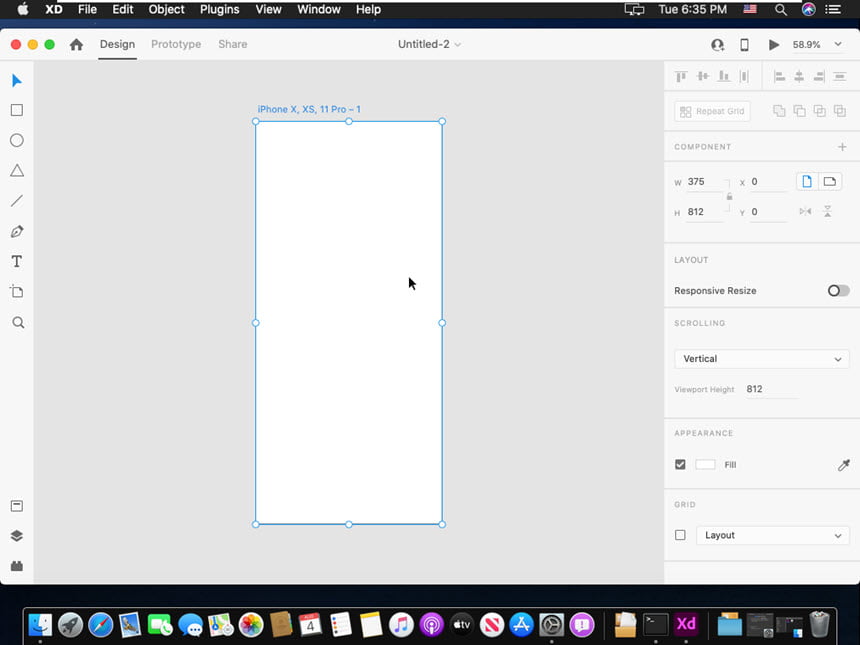The width and height of the screenshot is (860, 645).
Task: Click the flip horizontally icon
Action: 805,212
